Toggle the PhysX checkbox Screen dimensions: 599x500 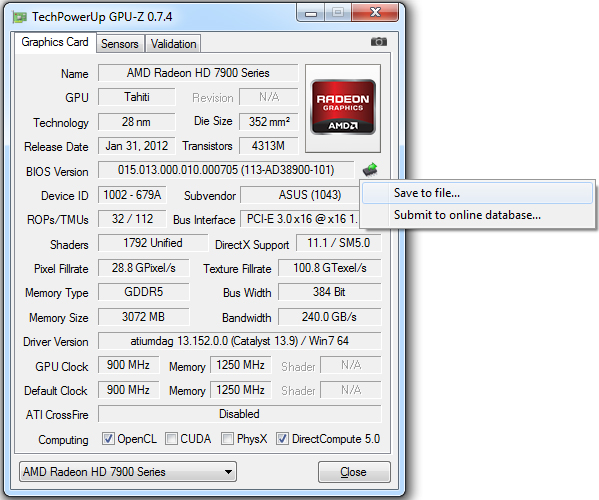click(x=227, y=439)
